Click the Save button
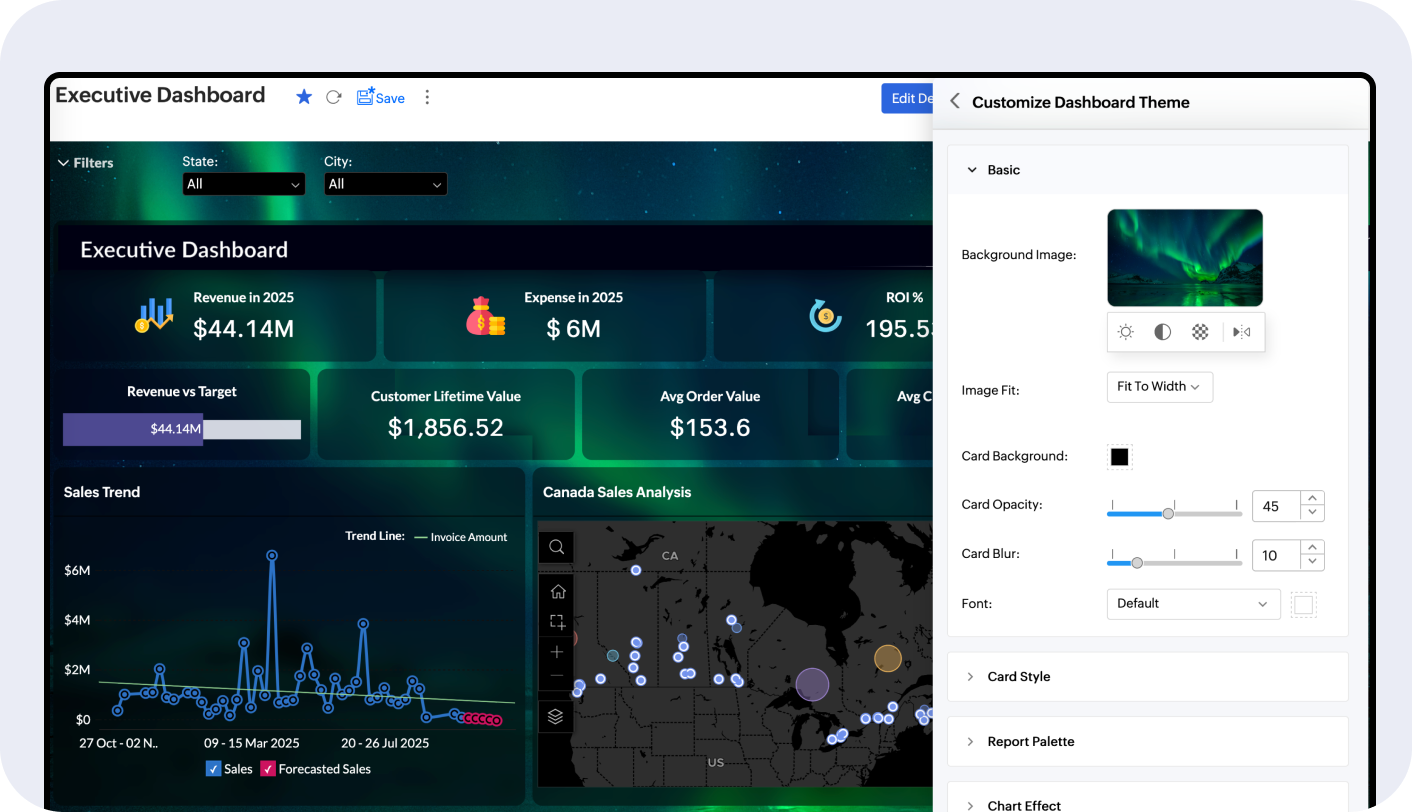 (x=381, y=97)
